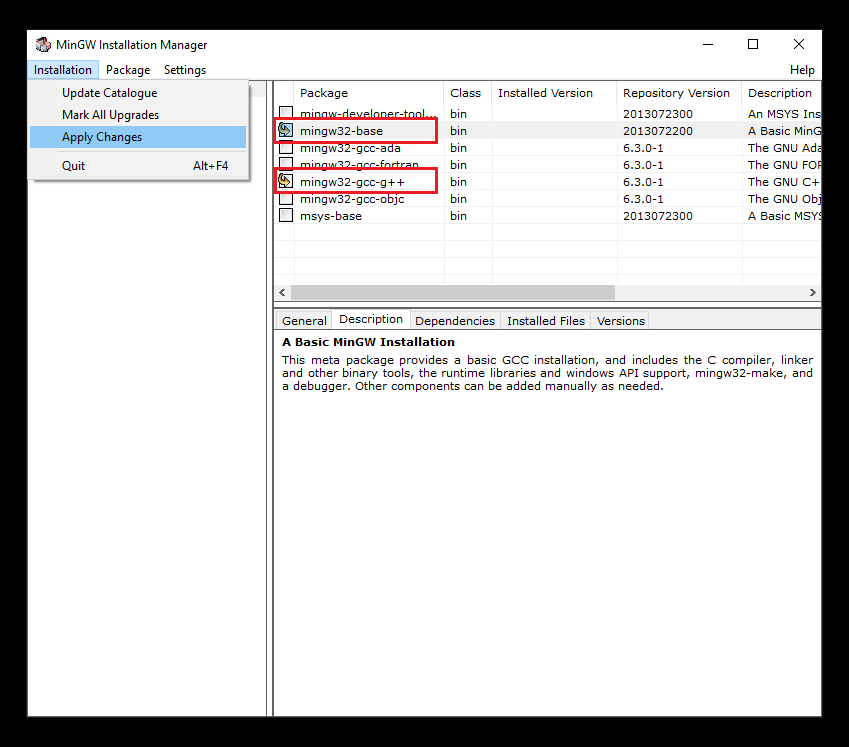Check the mingw32-gcc-ada package checkbox
The height and width of the screenshot is (747, 849).
pyautogui.click(x=286, y=147)
